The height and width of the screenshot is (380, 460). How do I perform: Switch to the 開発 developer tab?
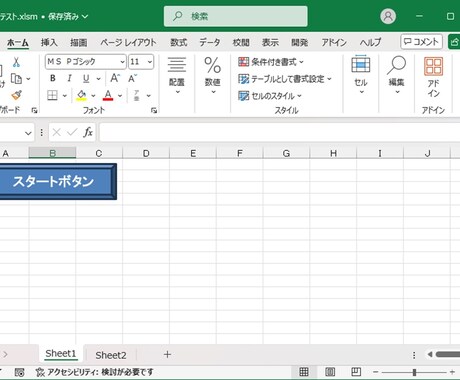(x=299, y=42)
